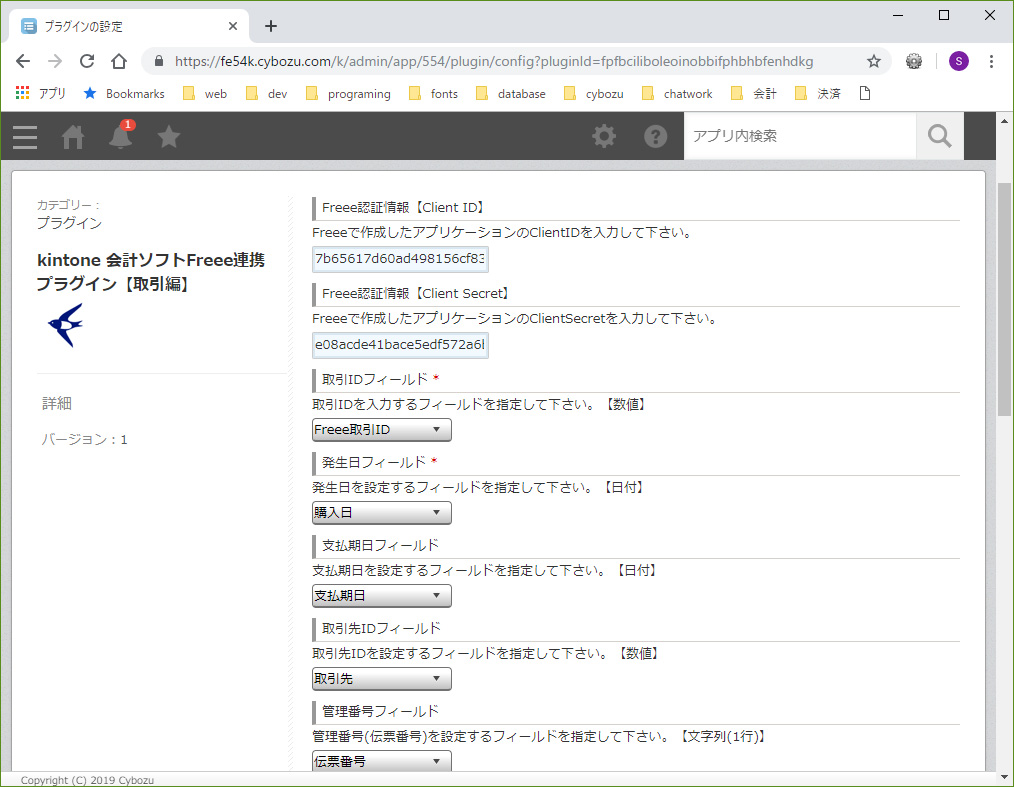1014x787 pixels.
Task: Open the Bookmarks folder in bookmarks bar
Action: tap(124, 94)
